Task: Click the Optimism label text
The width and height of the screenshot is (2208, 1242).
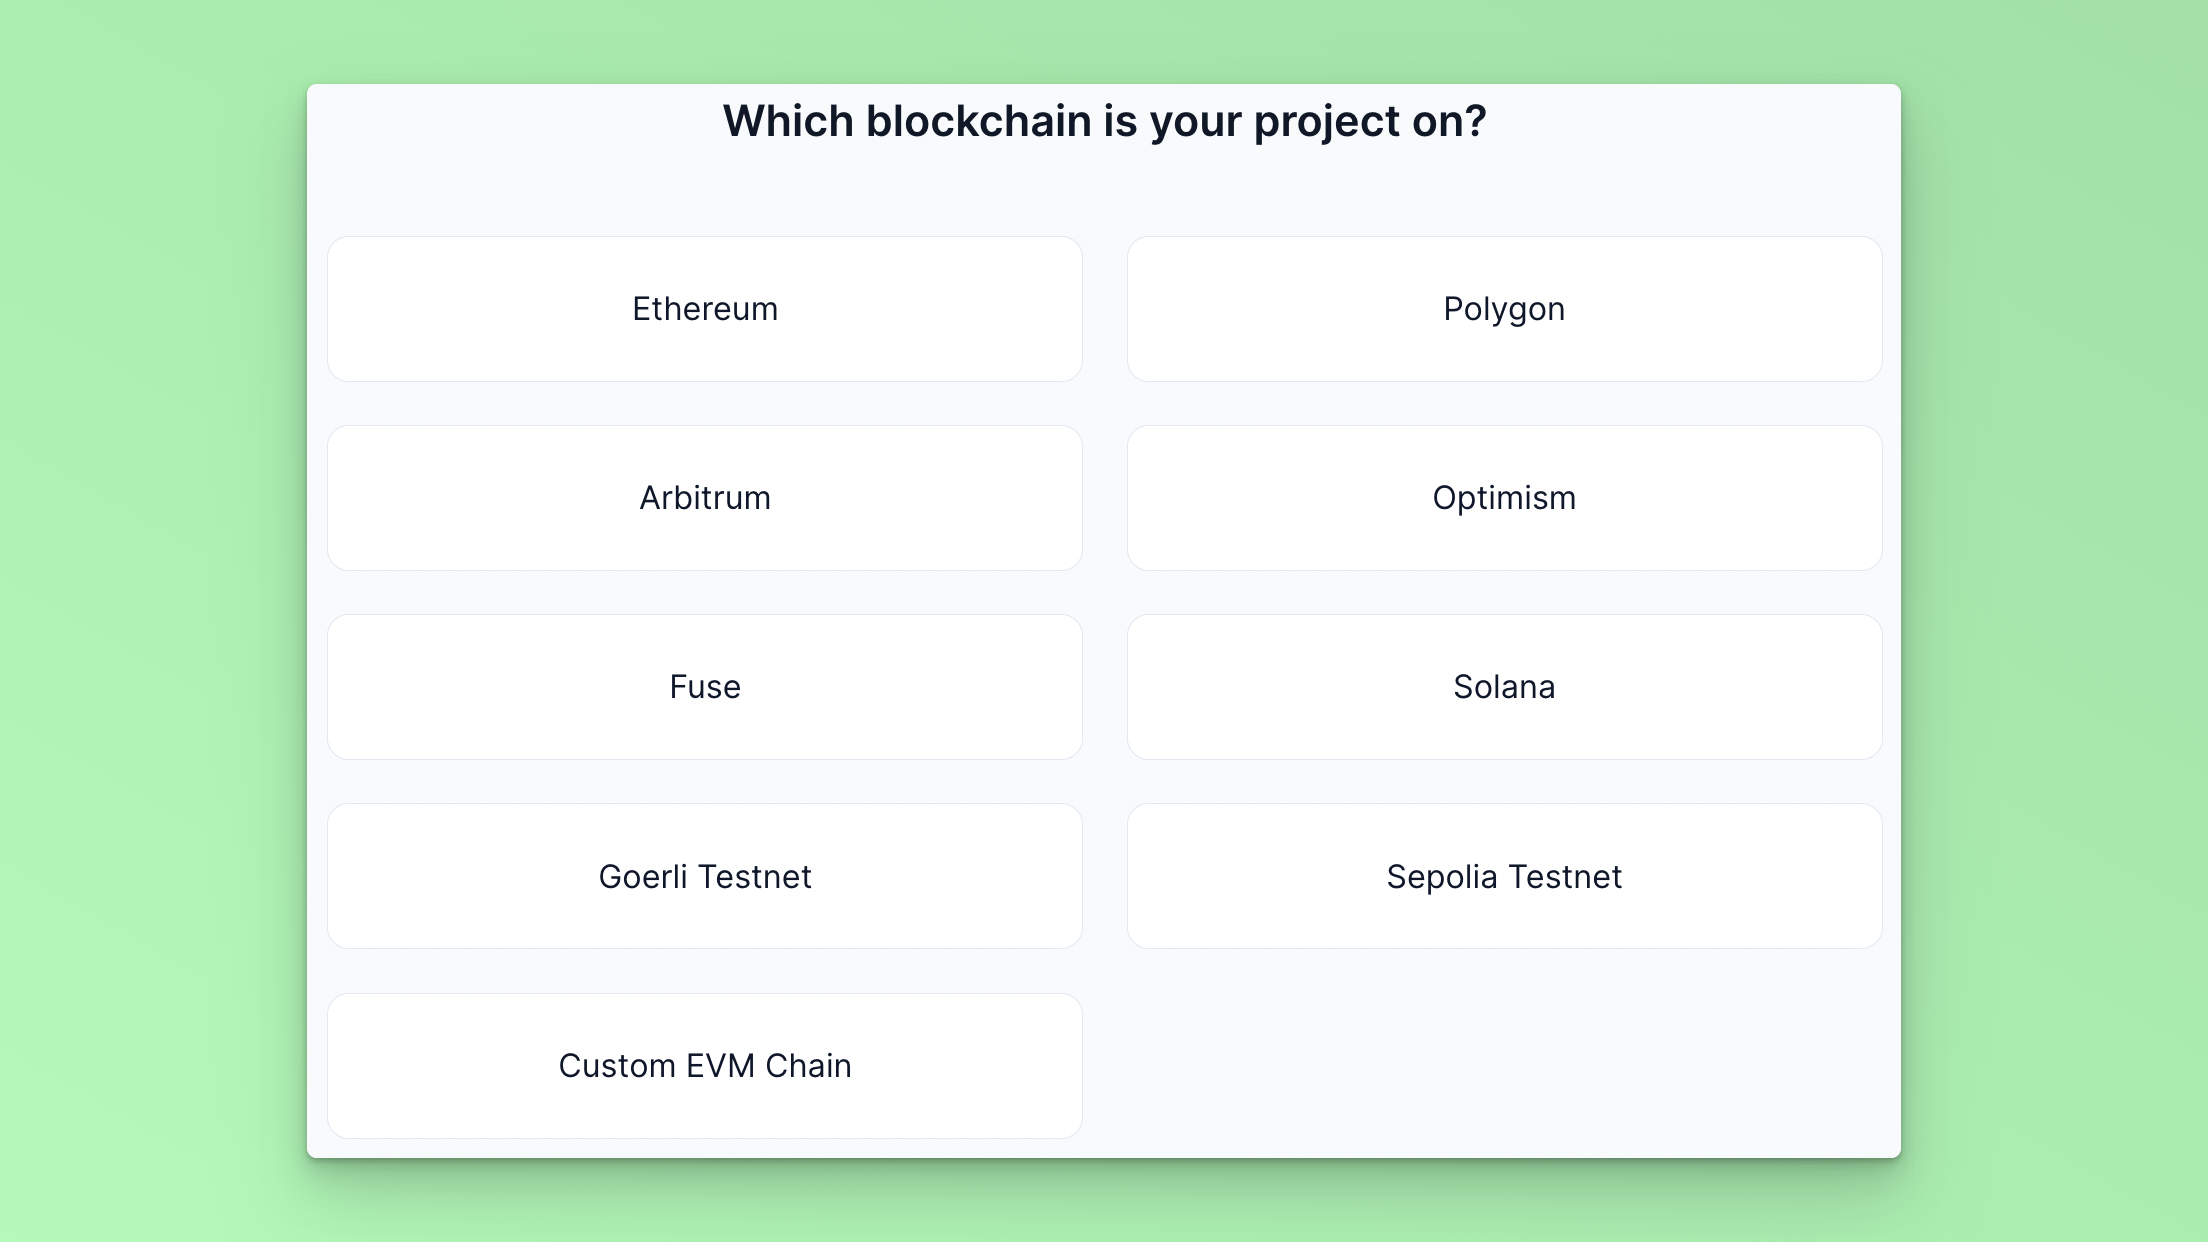Action: [1504, 499]
